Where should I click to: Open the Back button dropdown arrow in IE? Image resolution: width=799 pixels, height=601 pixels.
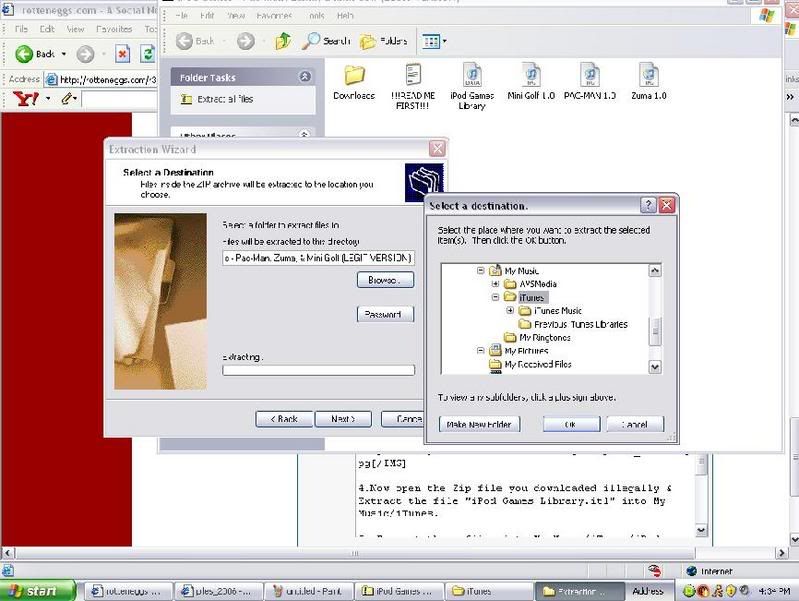pos(64,54)
